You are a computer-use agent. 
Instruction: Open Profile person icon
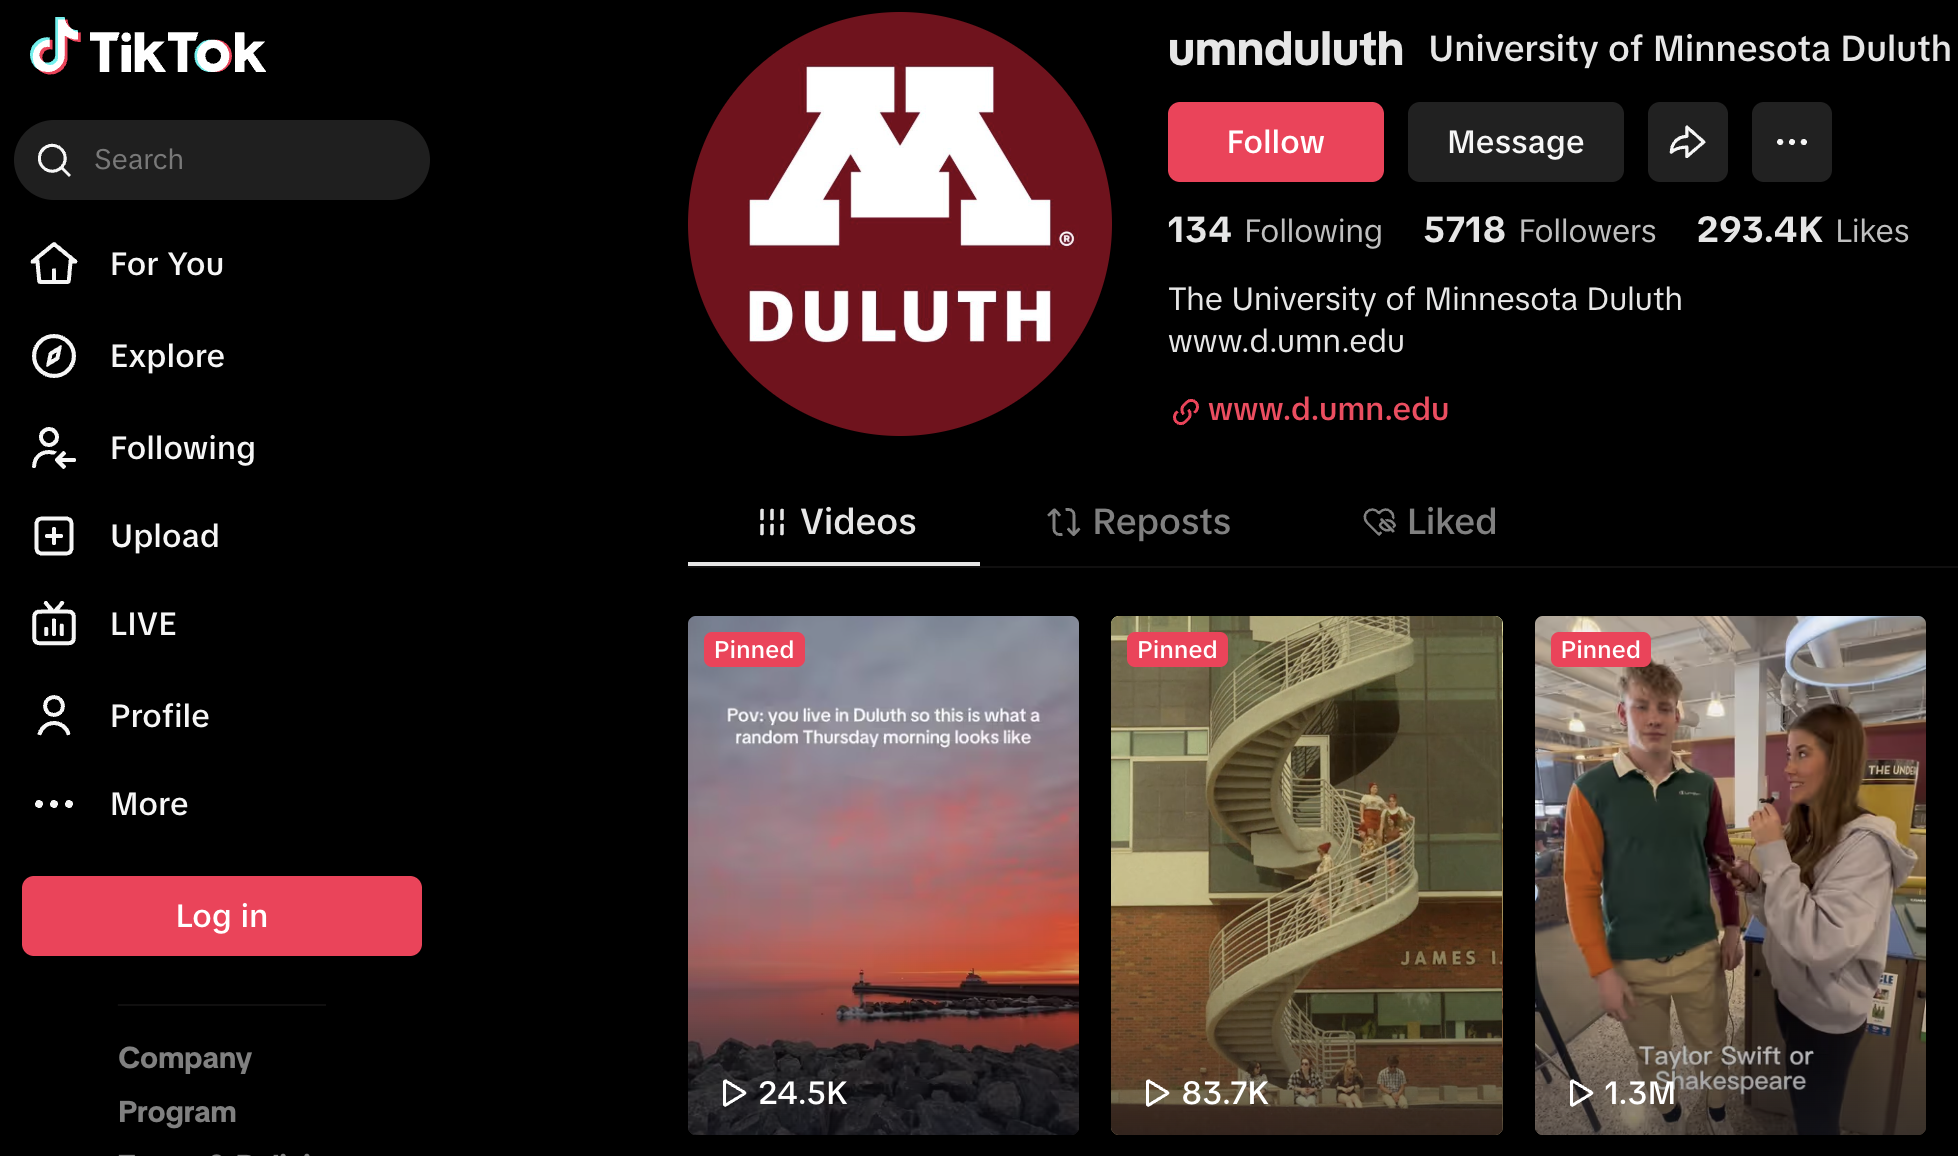click(x=54, y=716)
